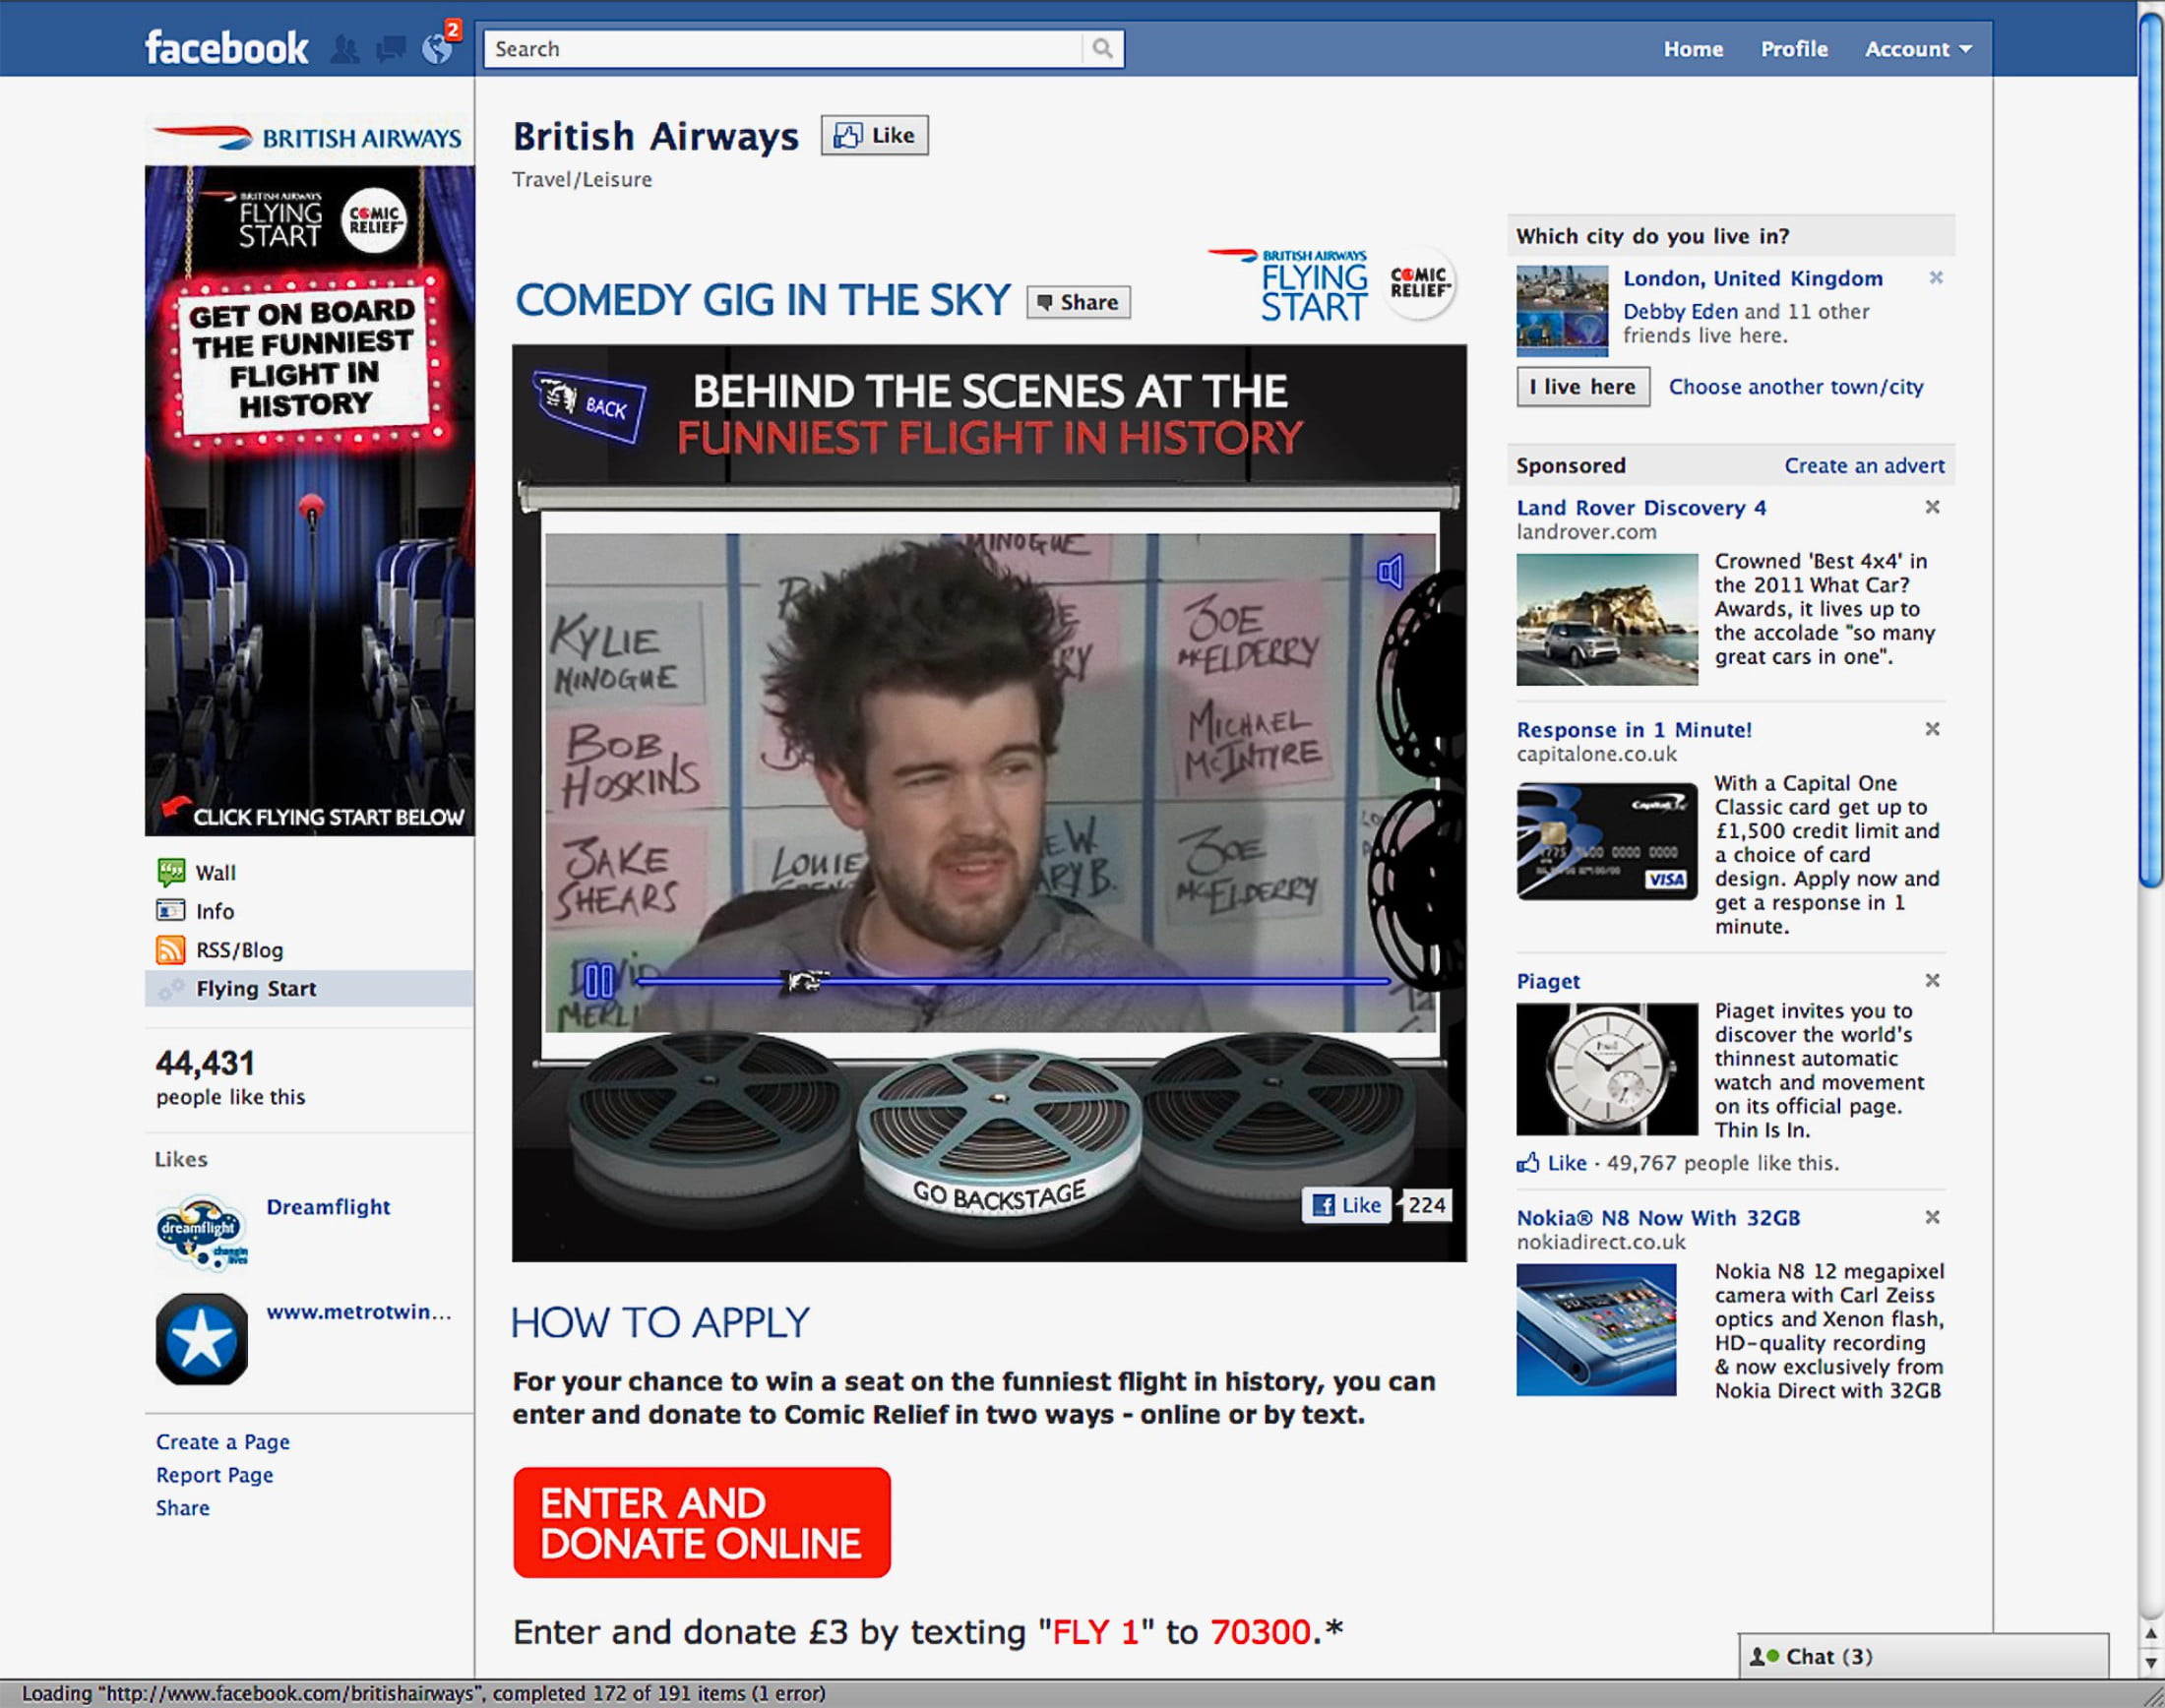The height and width of the screenshot is (1708, 2165).
Task: Open notifications globe with 2 badge
Action: pos(438,48)
